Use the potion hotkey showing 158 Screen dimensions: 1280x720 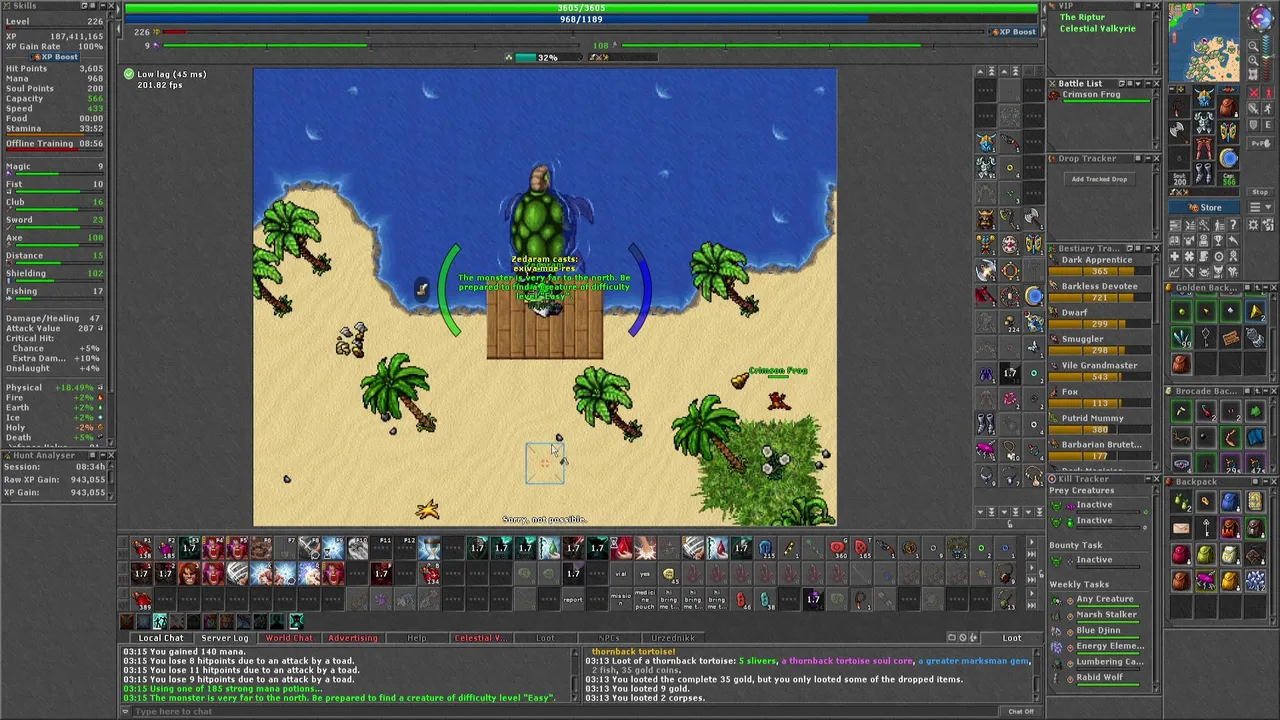tap(142, 547)
